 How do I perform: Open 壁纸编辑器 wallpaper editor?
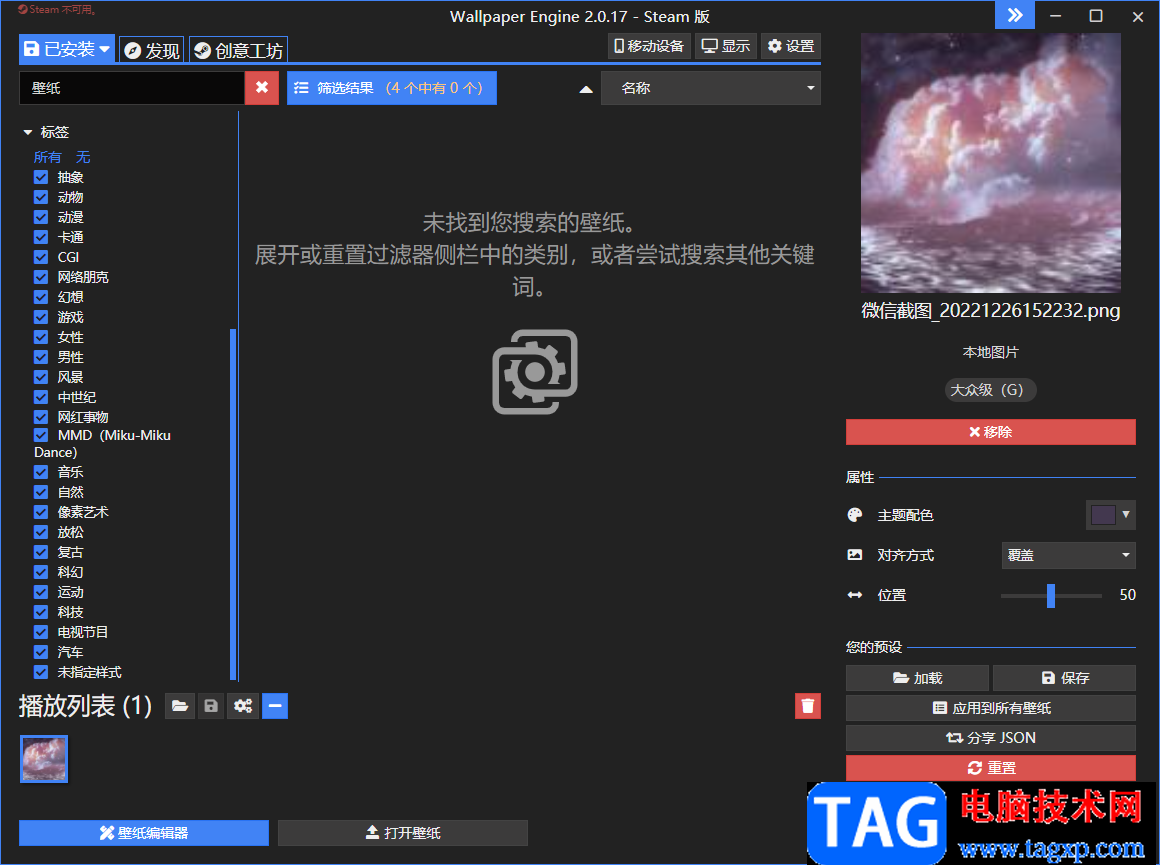pos(144,833)
